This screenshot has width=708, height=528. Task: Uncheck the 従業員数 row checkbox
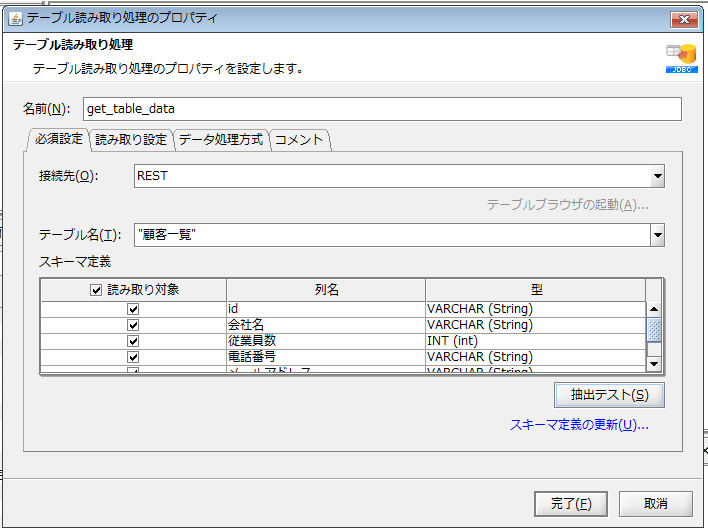[x=133, y=341]
